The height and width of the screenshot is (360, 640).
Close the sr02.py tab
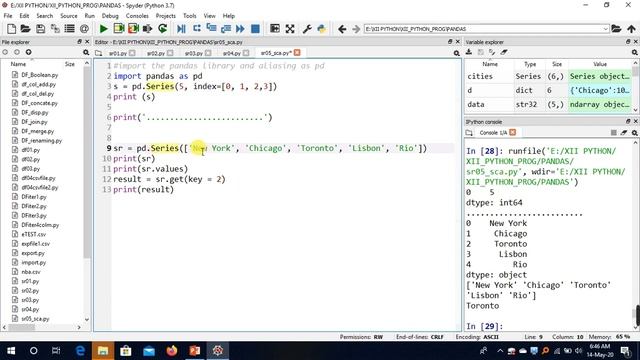click(170, 53)
